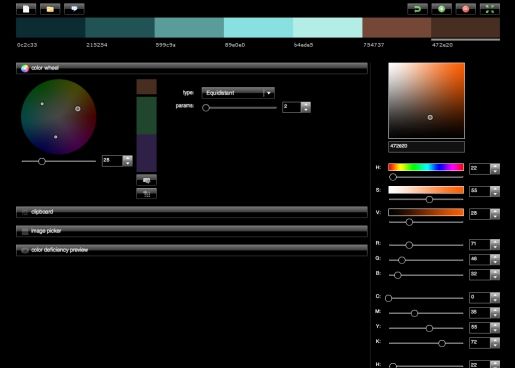
Task: Click the saturation S slider handle
Action: (429, 199)
